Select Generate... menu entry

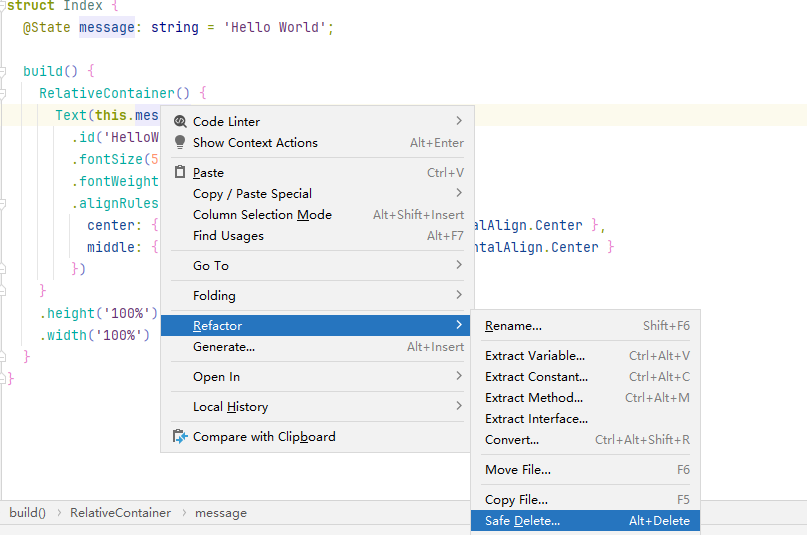click(x=224, y=347)
